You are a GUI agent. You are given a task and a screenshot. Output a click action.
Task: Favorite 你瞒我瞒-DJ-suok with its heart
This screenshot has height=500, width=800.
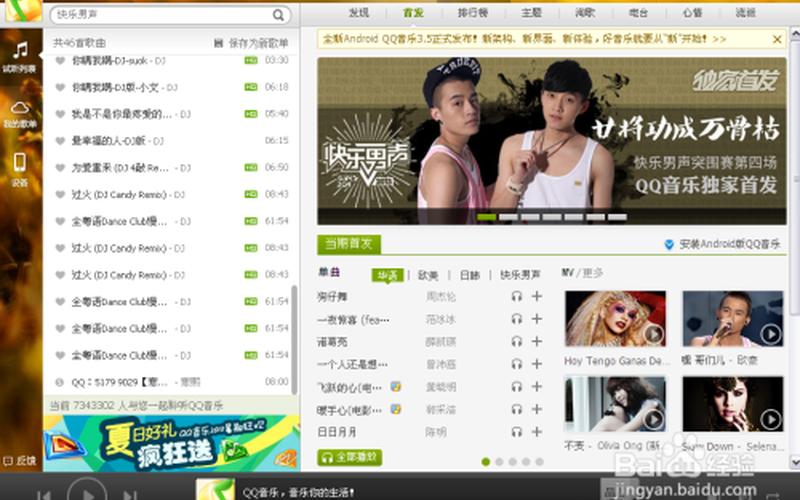point(60,61)
